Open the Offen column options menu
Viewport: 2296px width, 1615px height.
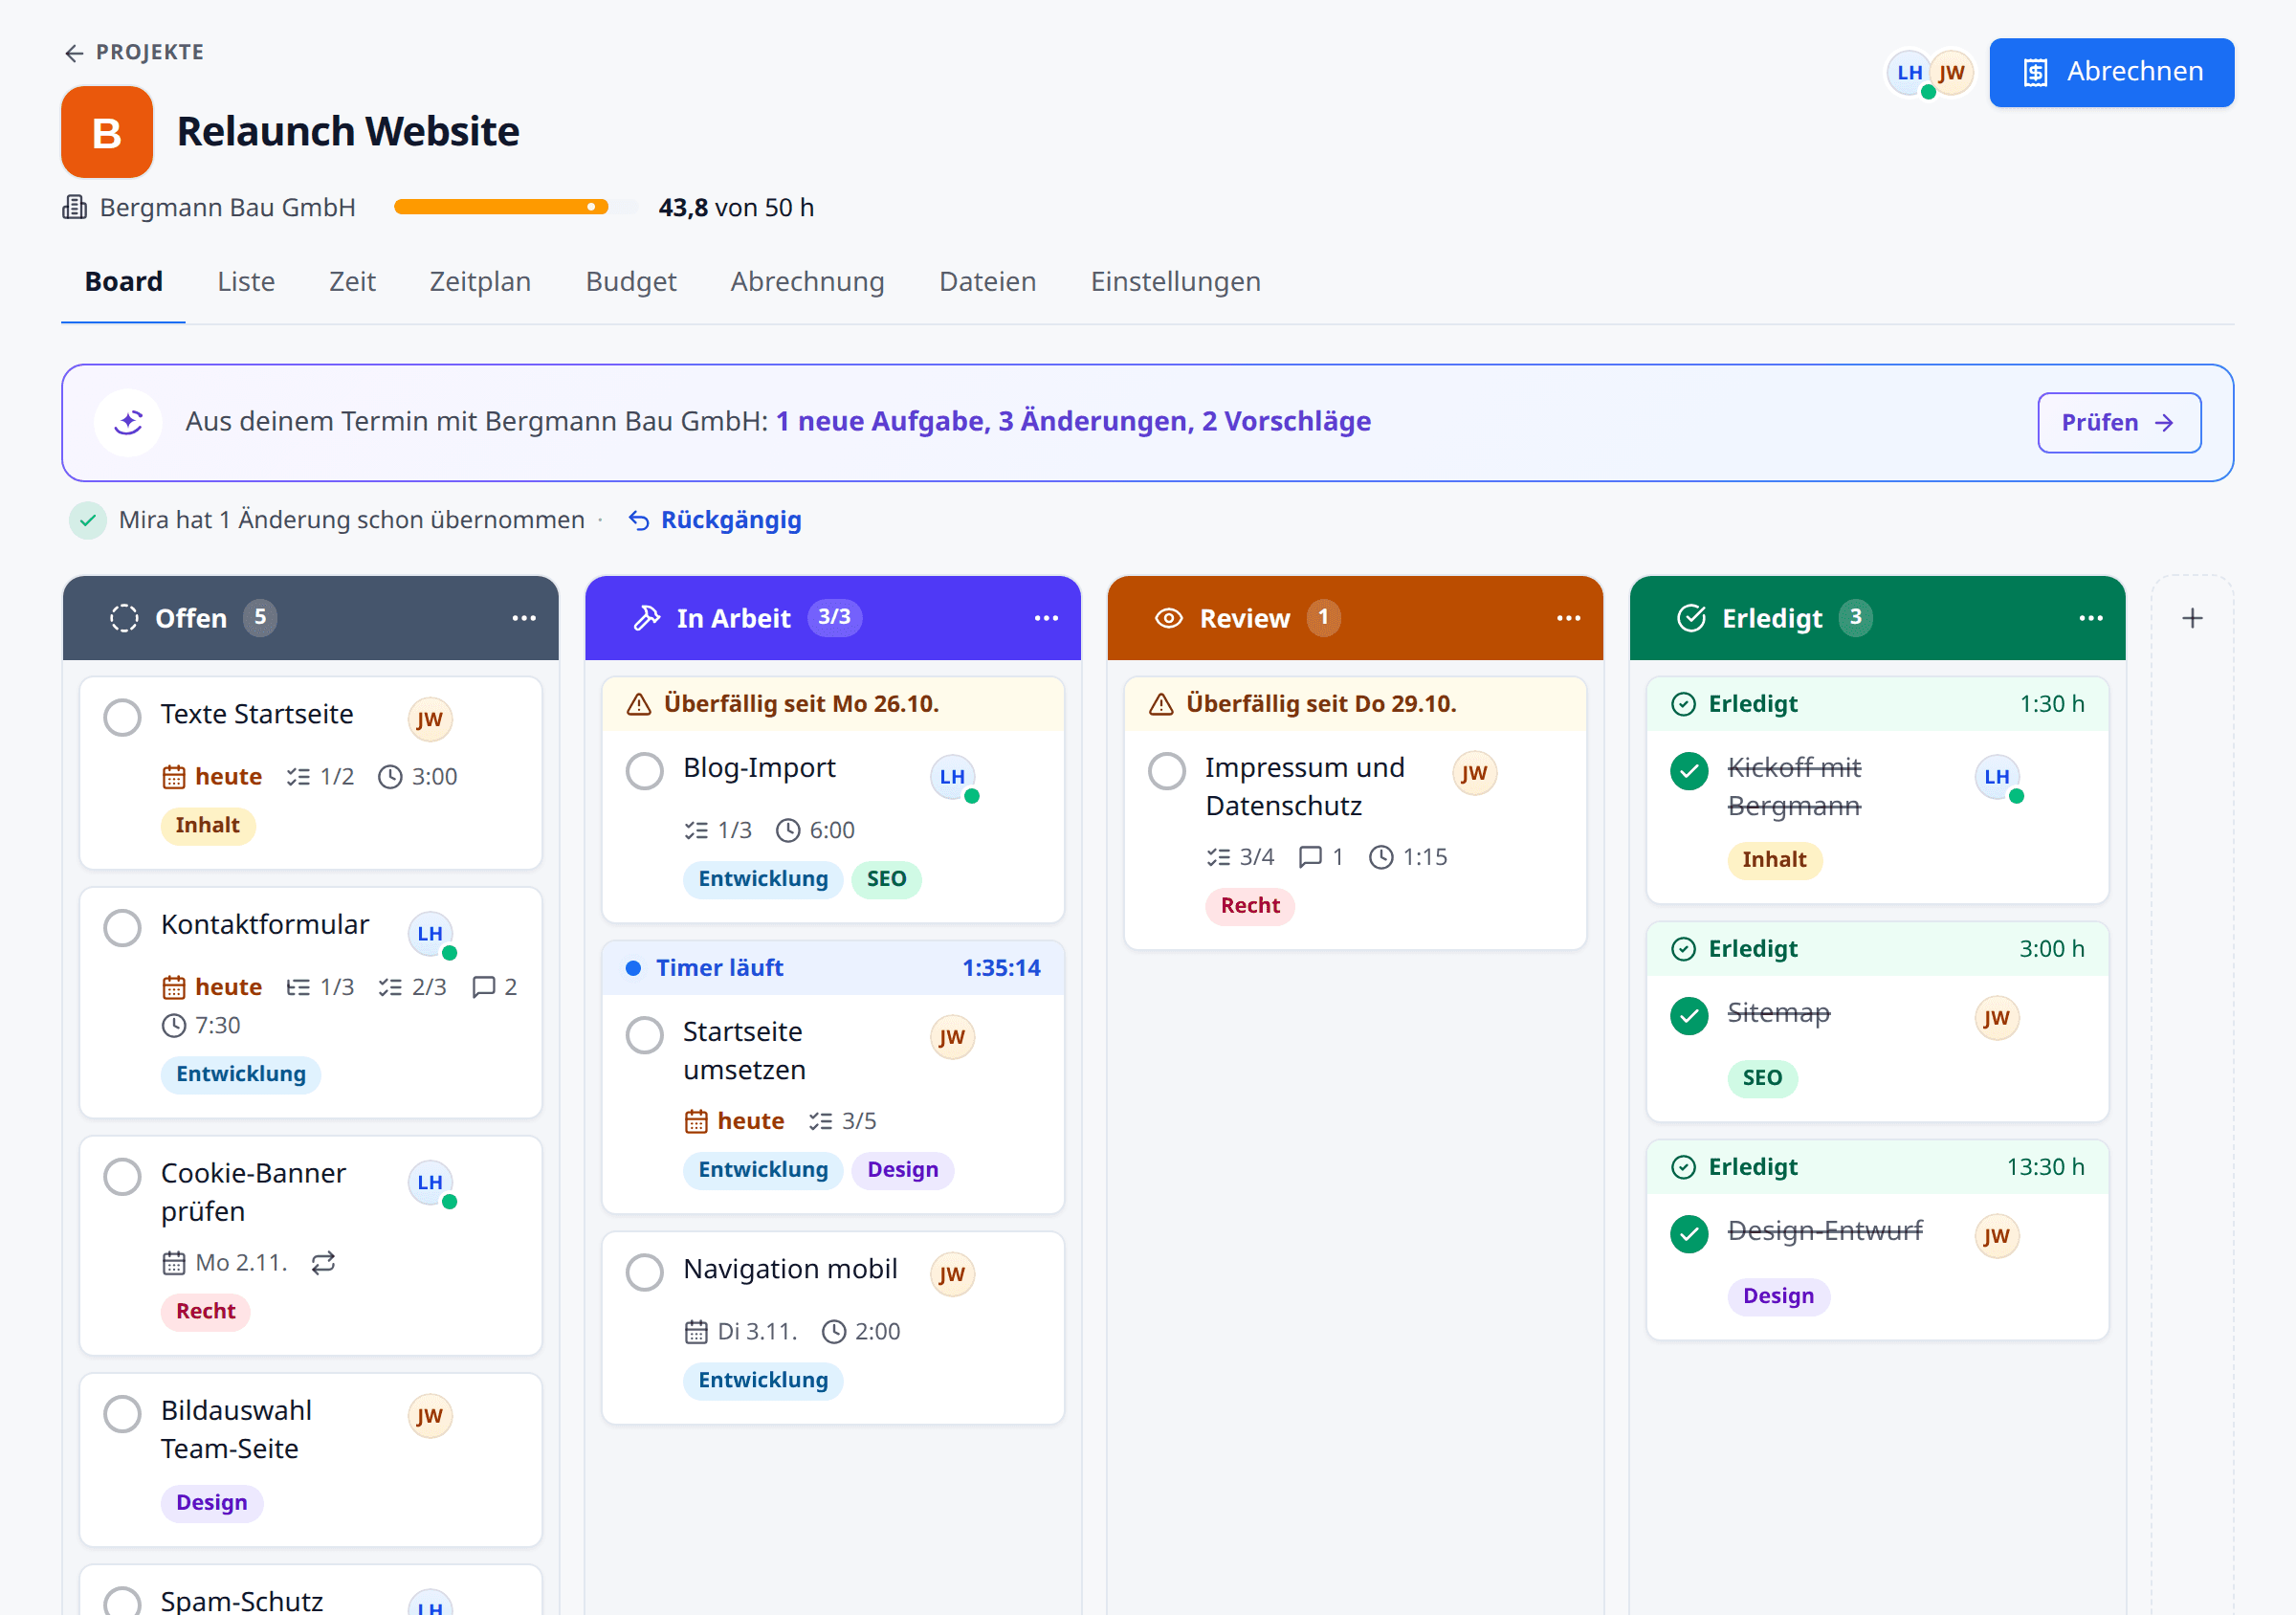pyautogui.click(x=524, y=618)
